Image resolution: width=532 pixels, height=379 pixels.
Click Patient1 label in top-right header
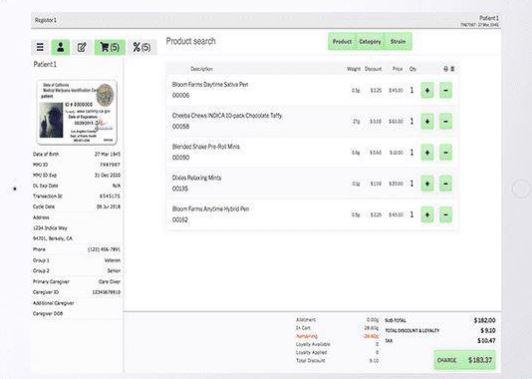(489, 18)
